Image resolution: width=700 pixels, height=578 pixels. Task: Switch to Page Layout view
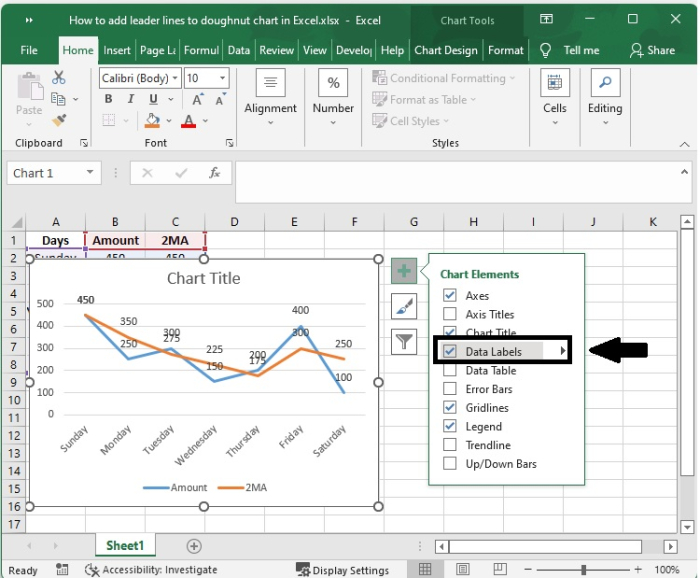tap(462, 569)
